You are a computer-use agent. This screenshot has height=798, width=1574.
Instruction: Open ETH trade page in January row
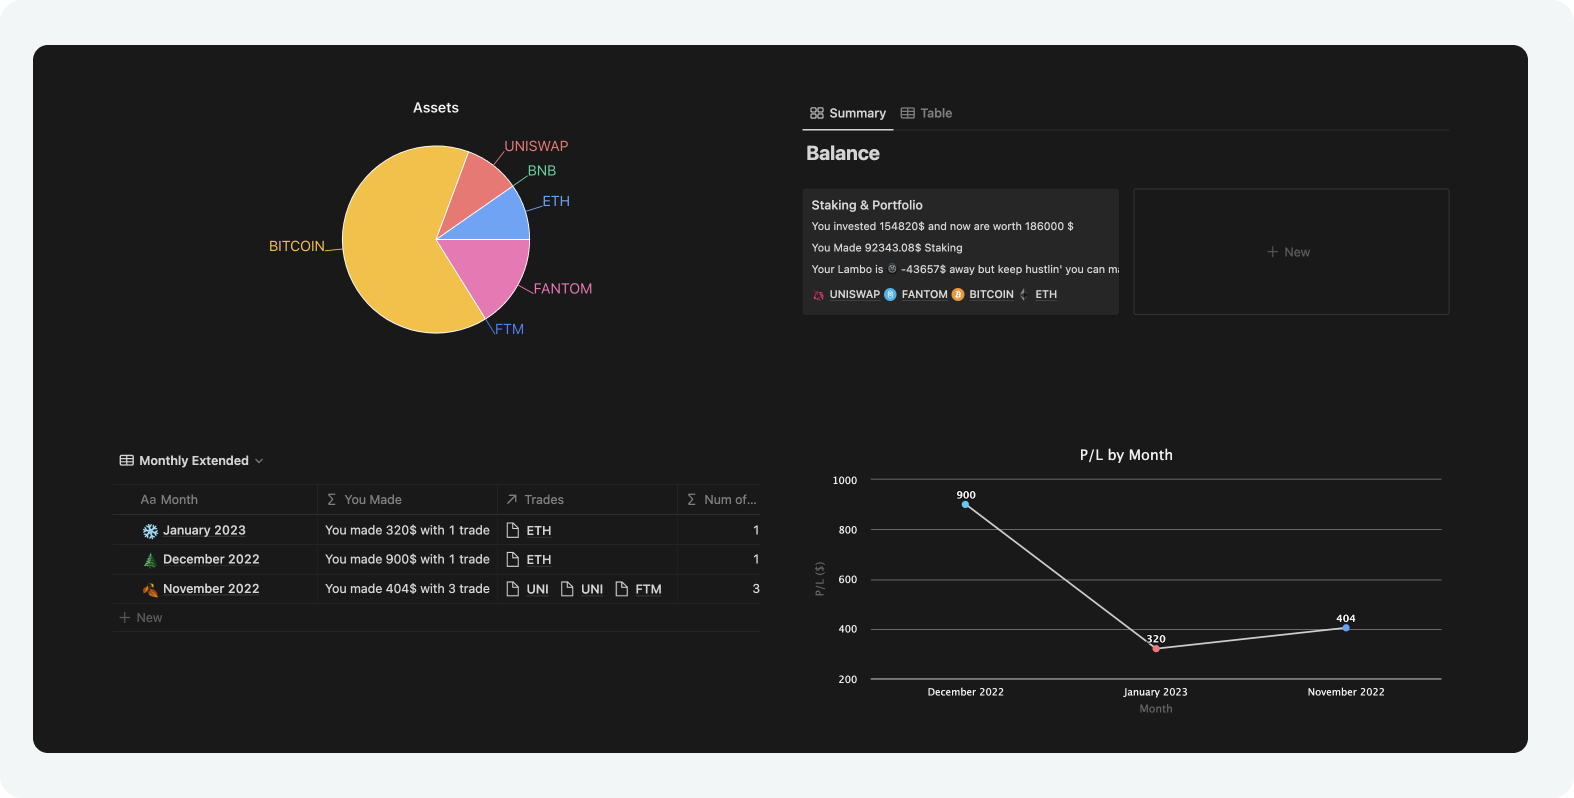530,530
